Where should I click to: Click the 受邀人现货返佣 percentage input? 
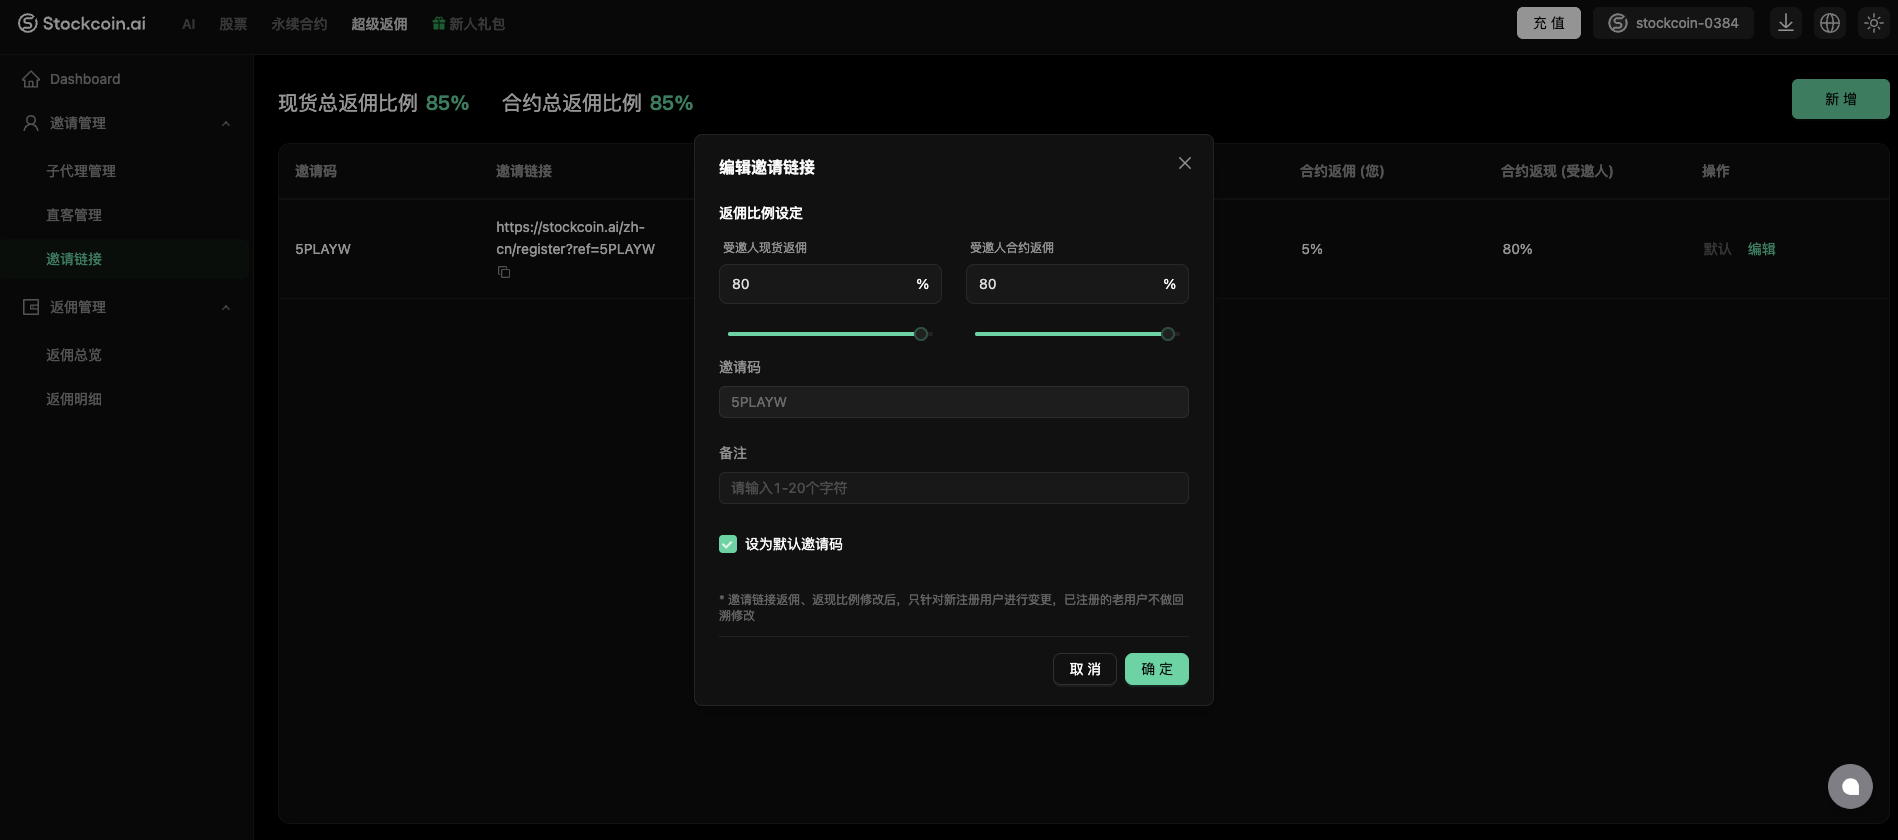[x=830, y=284]
